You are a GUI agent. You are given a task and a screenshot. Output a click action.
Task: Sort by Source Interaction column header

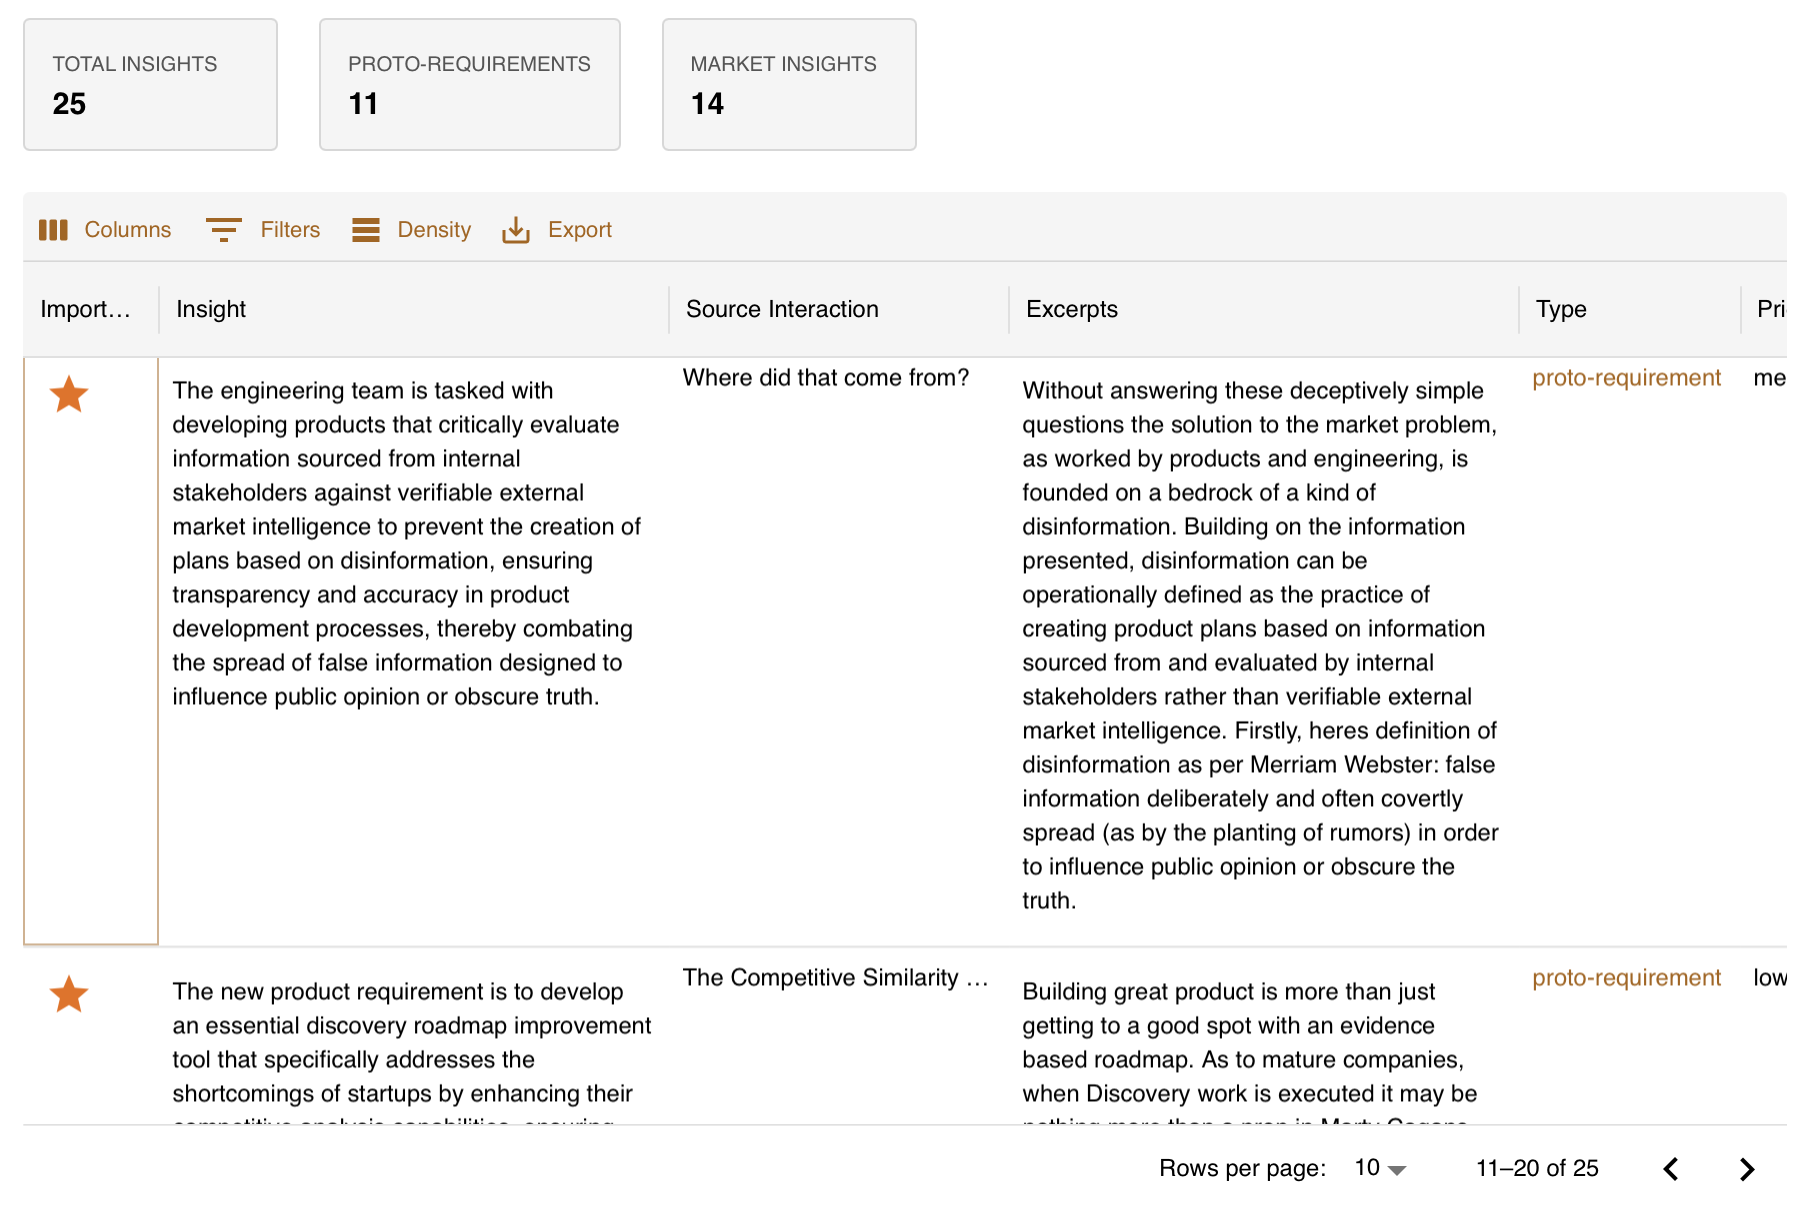782,309
